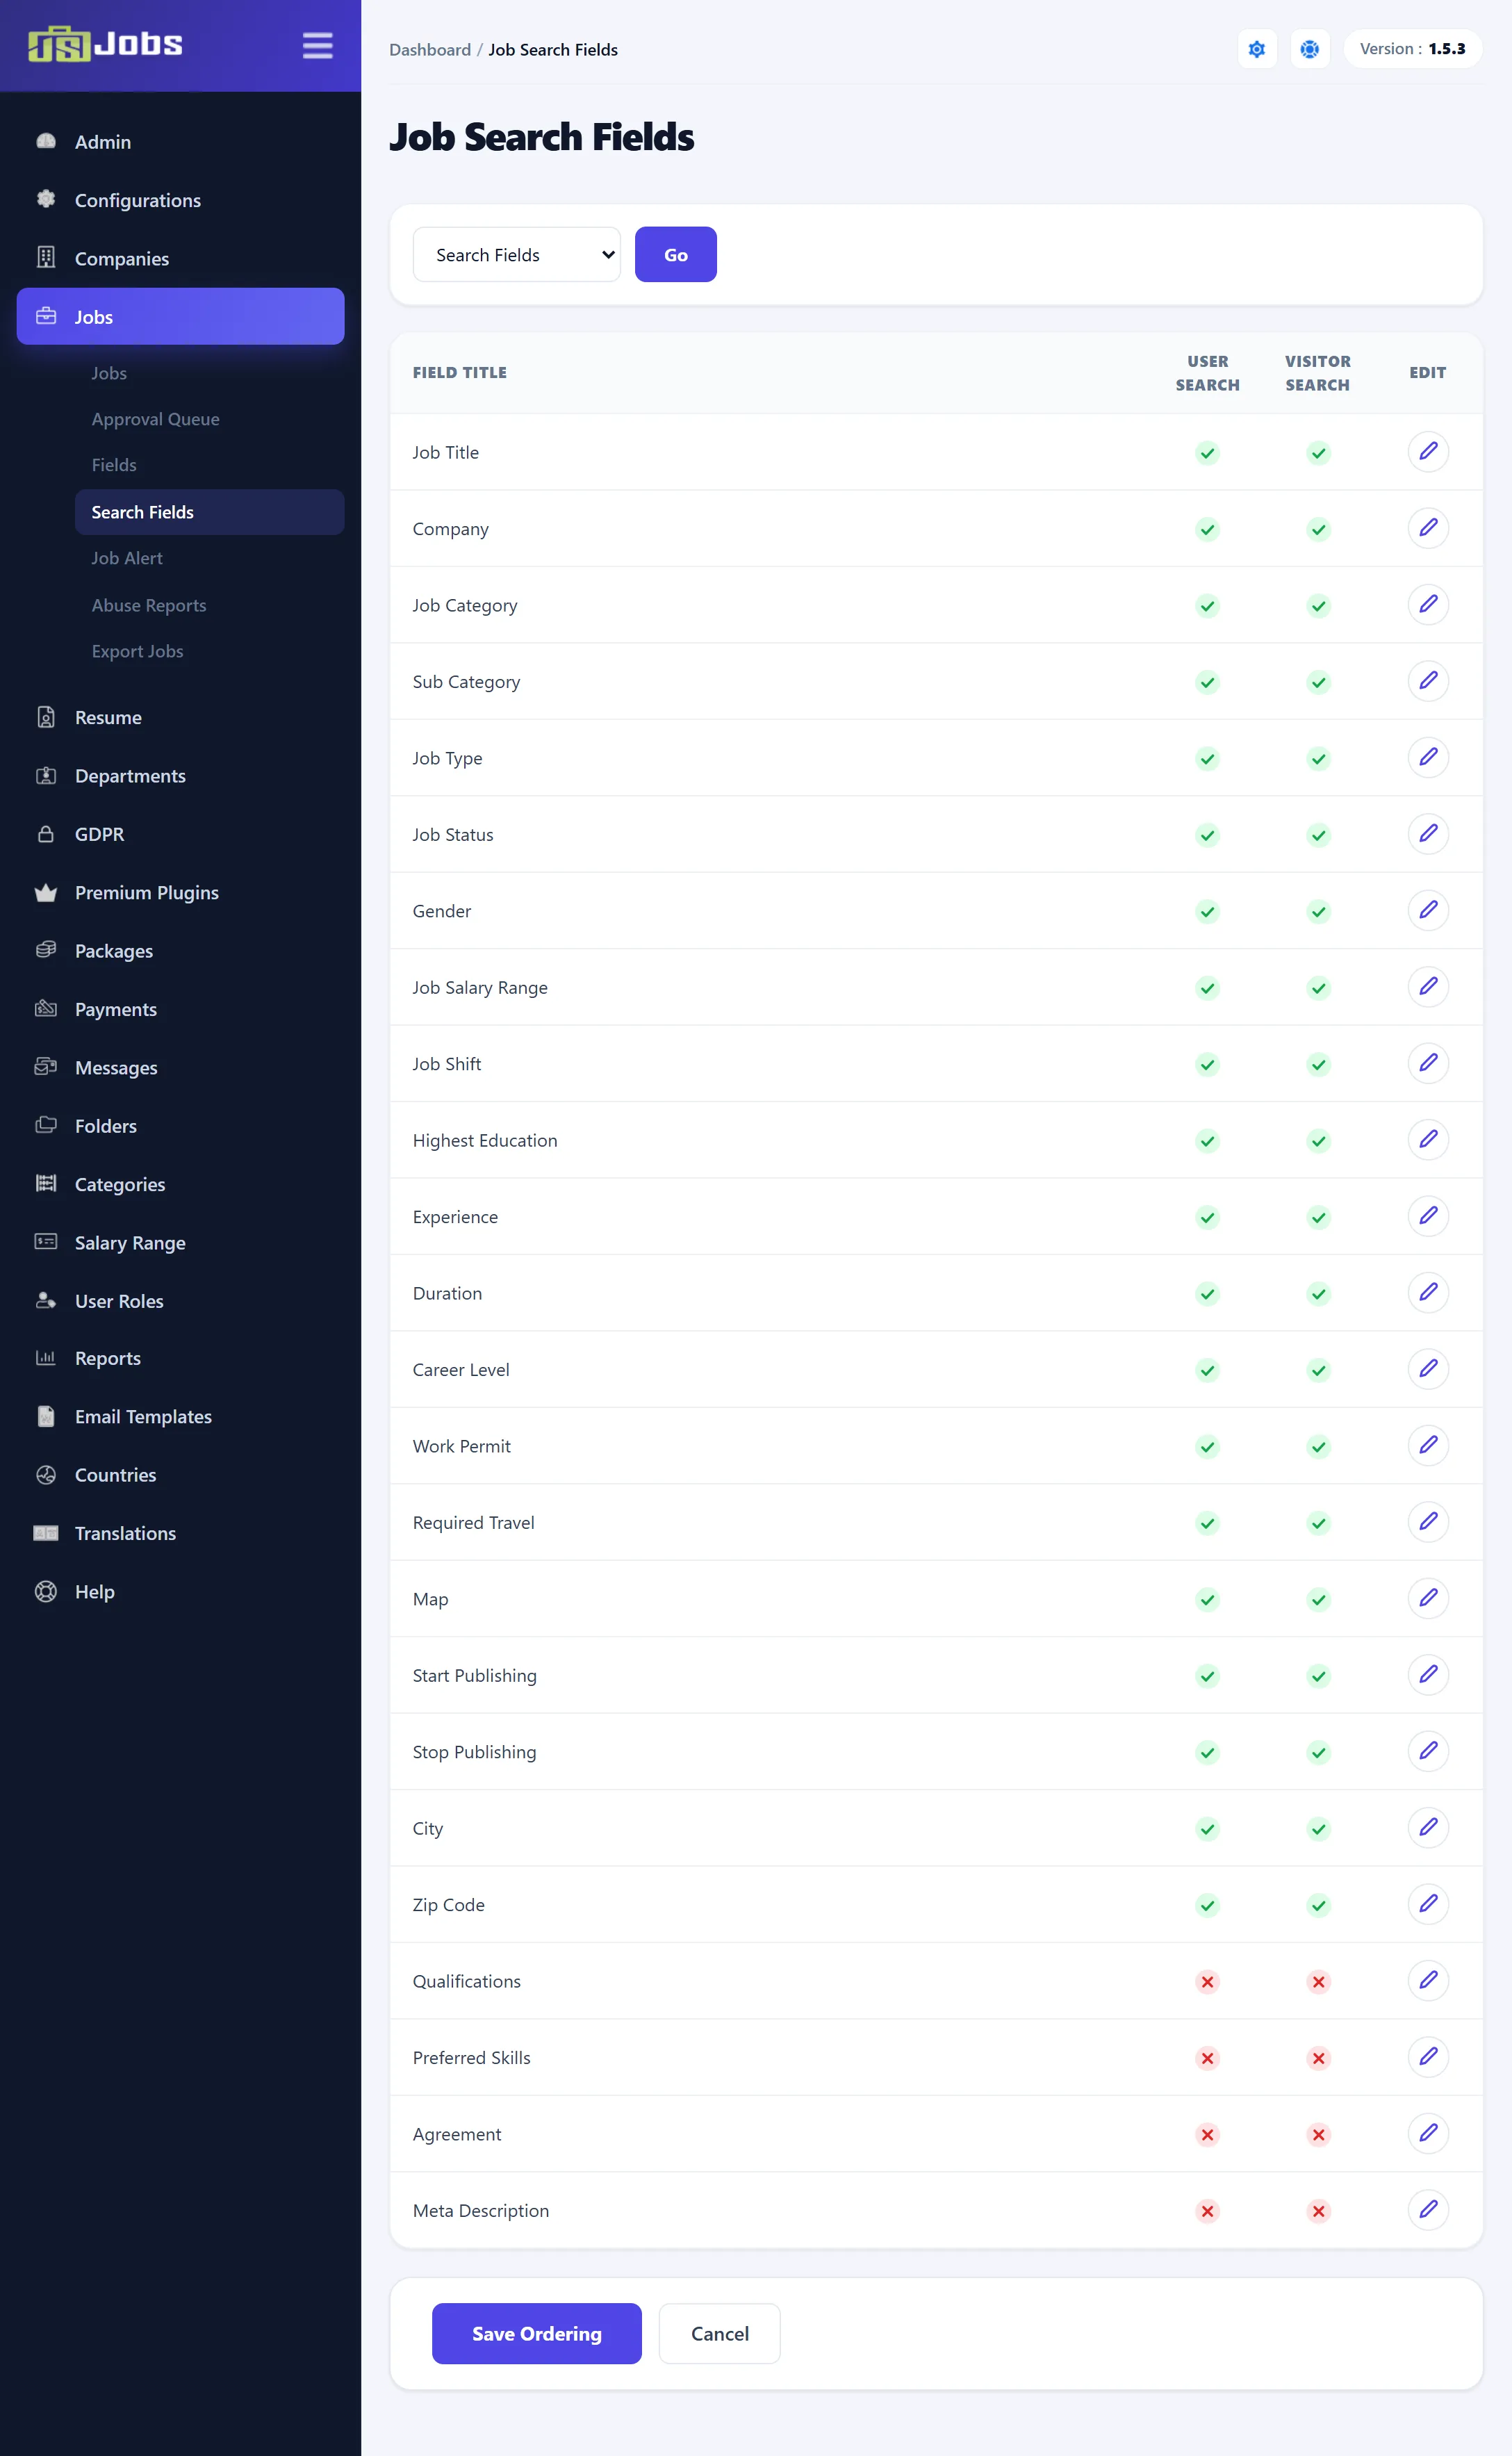The image size is (1512, 2456).
Task: Edit the Work Permit field
Action: (1428, 1445)
